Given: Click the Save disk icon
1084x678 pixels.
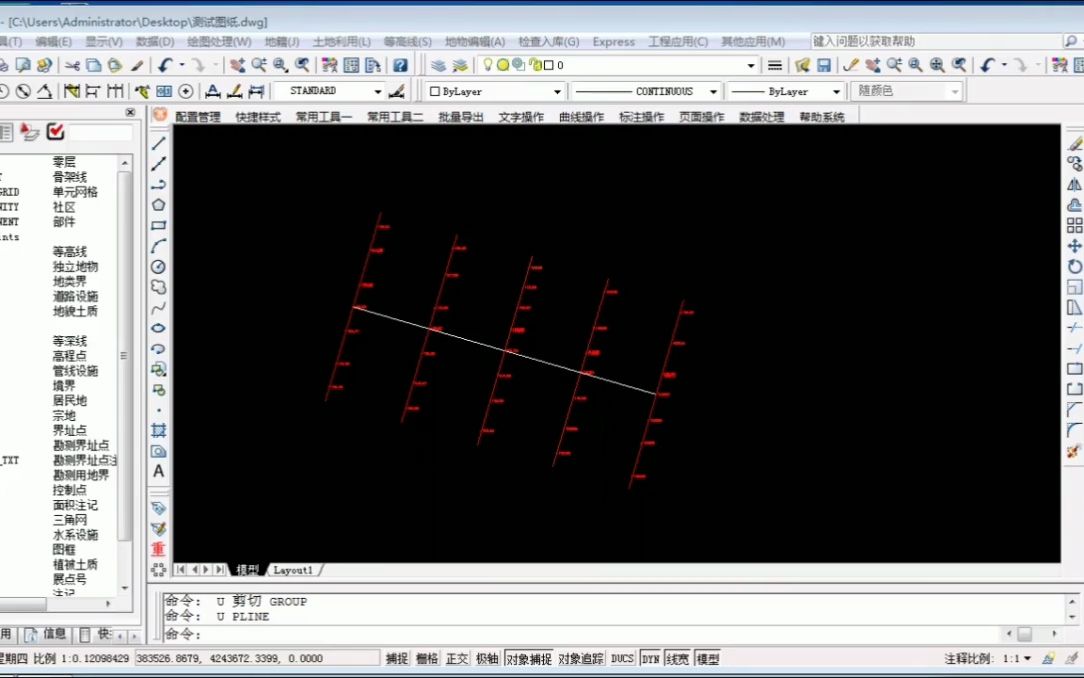Looking at the screenshot, I should point(823,65).
